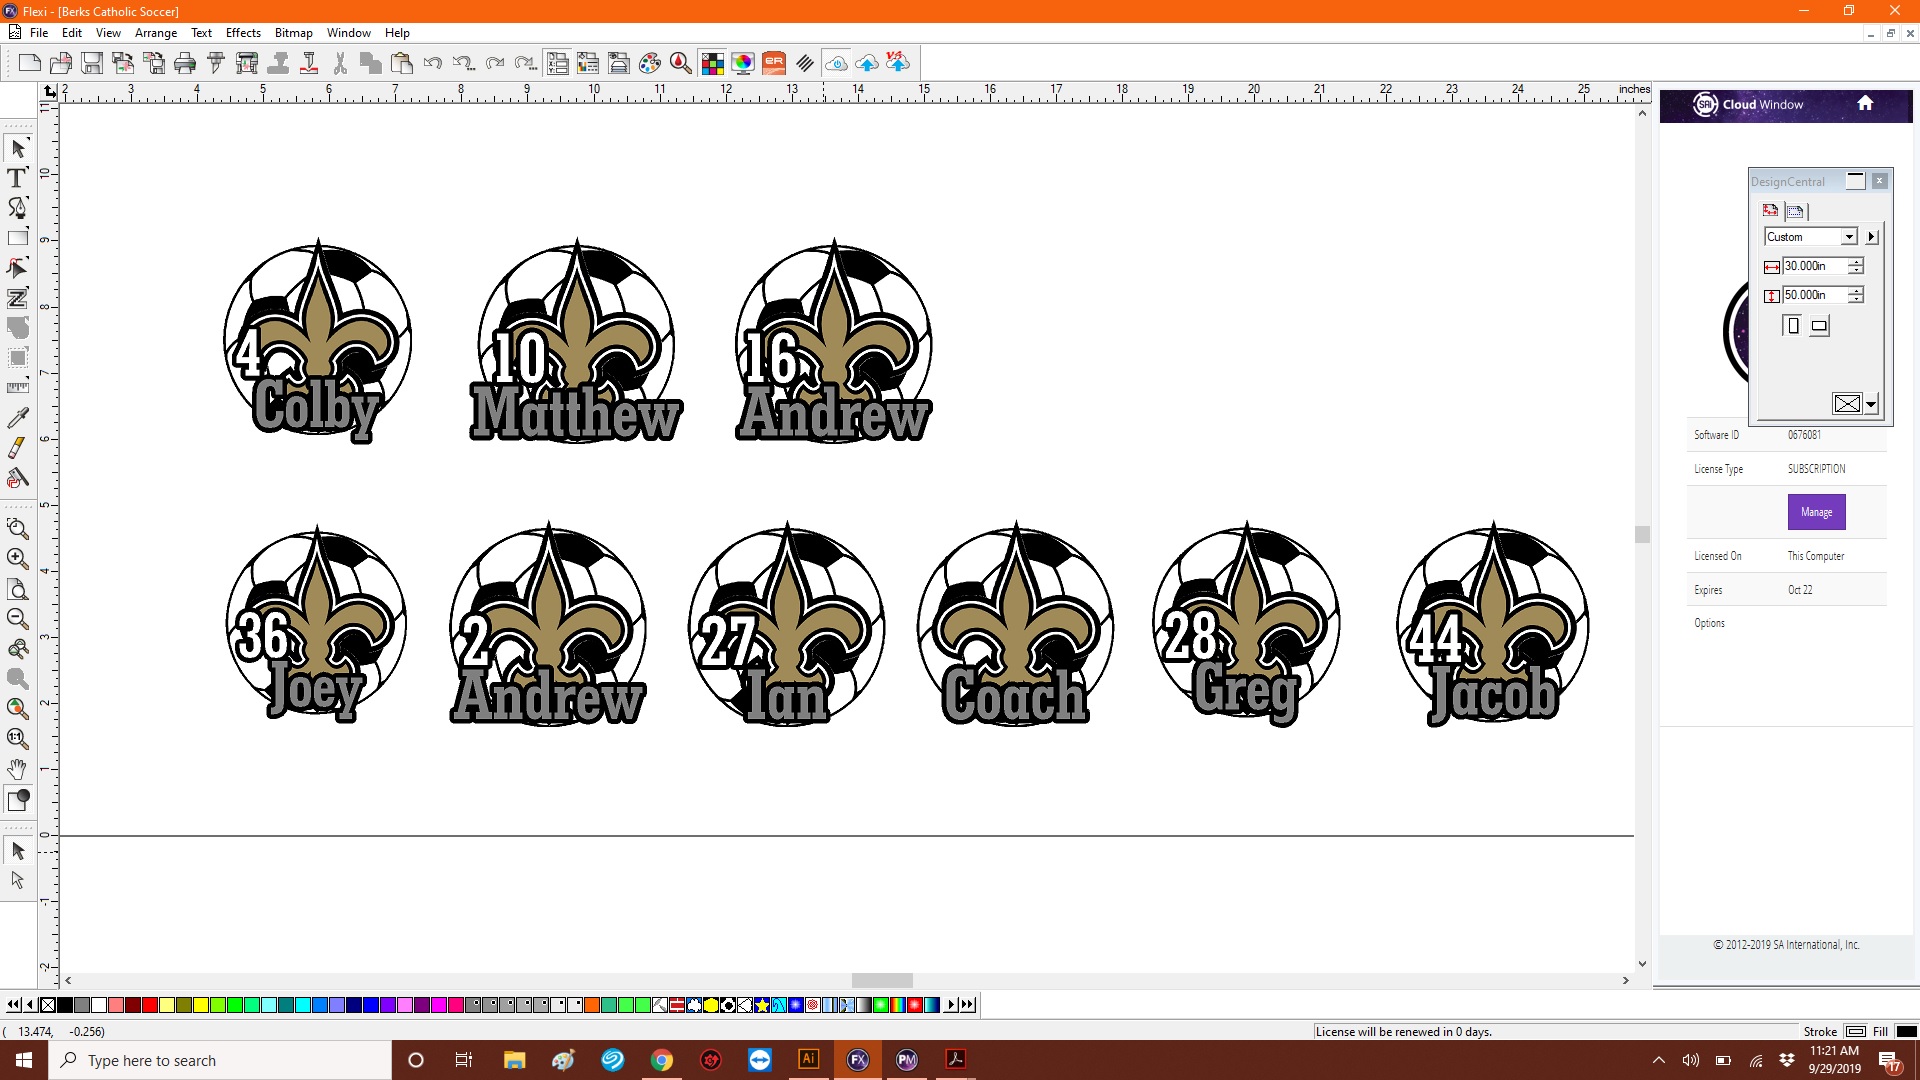Image resolution: width=1920 pixels, height=1080 pixels.
Task: Choose portrait orientation in DesignCentral
Action: (x=1793, y=326)
